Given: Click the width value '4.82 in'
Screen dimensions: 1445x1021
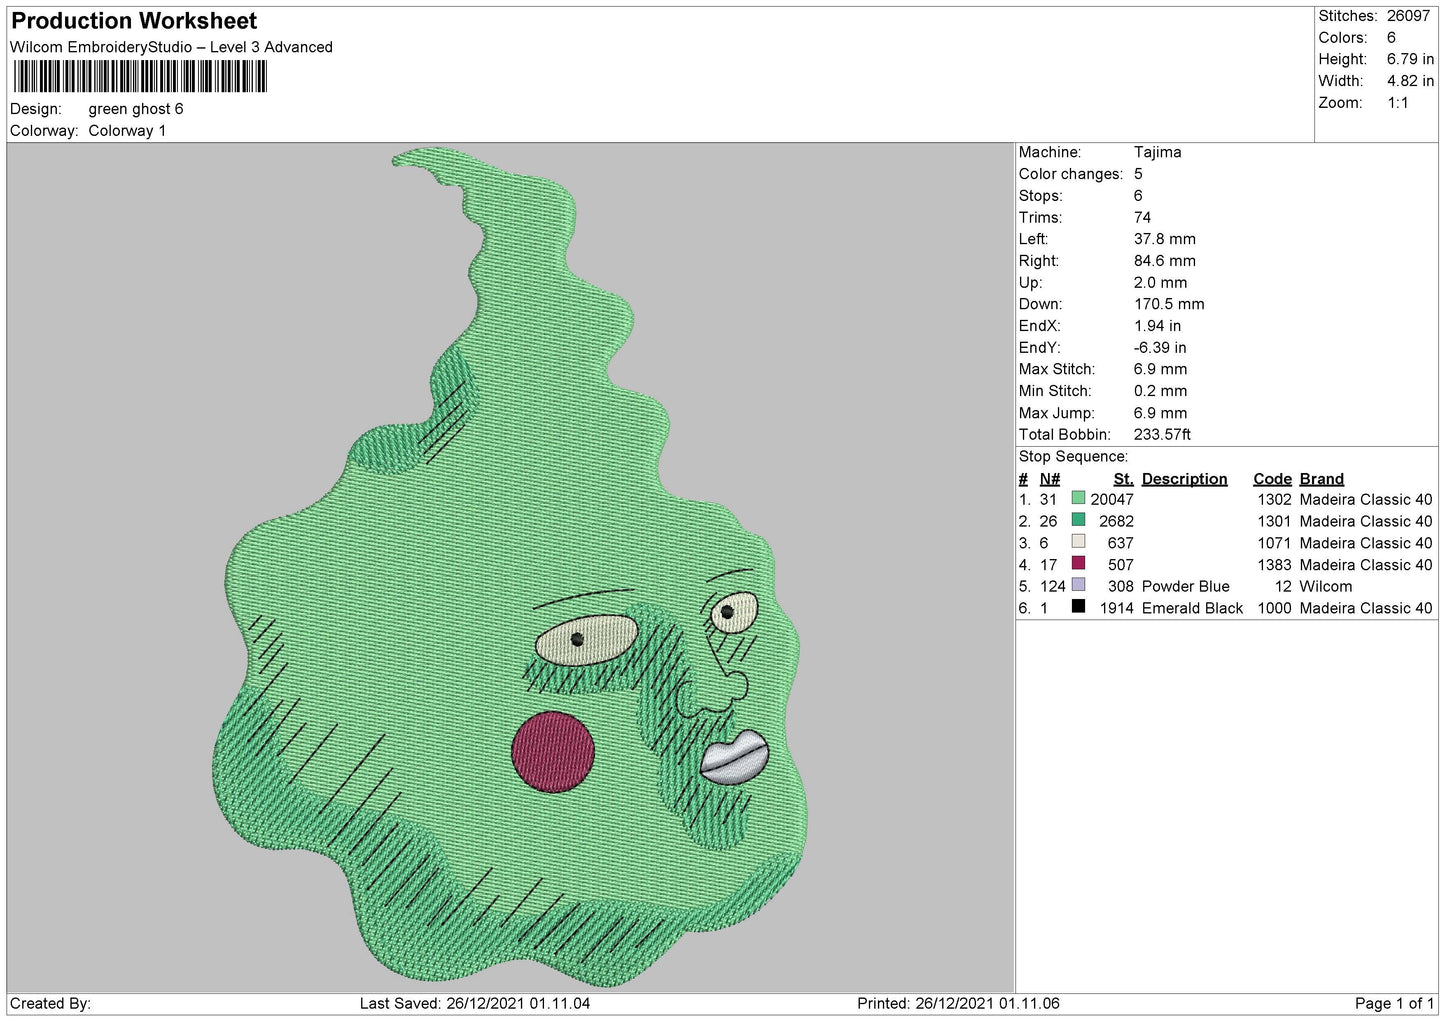Looking at the screenshot, I should [x=1410, y=81].
